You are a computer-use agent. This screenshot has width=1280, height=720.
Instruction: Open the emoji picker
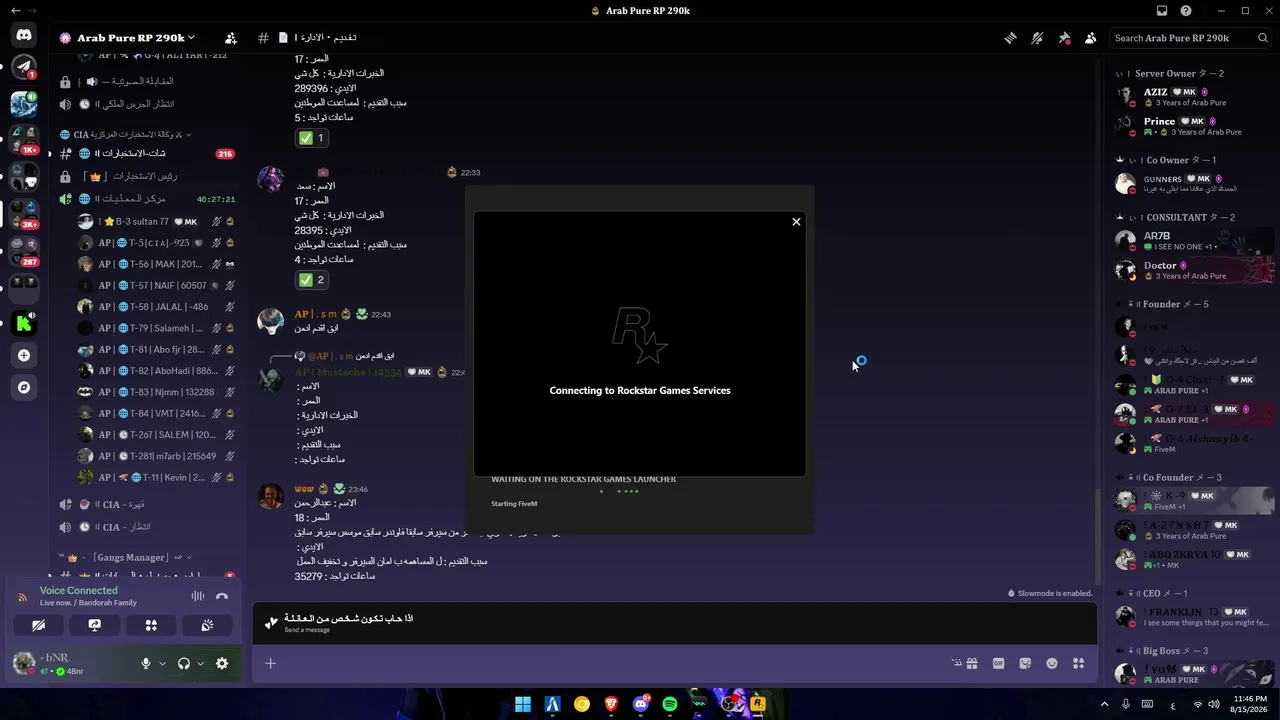pos(1052,663)
